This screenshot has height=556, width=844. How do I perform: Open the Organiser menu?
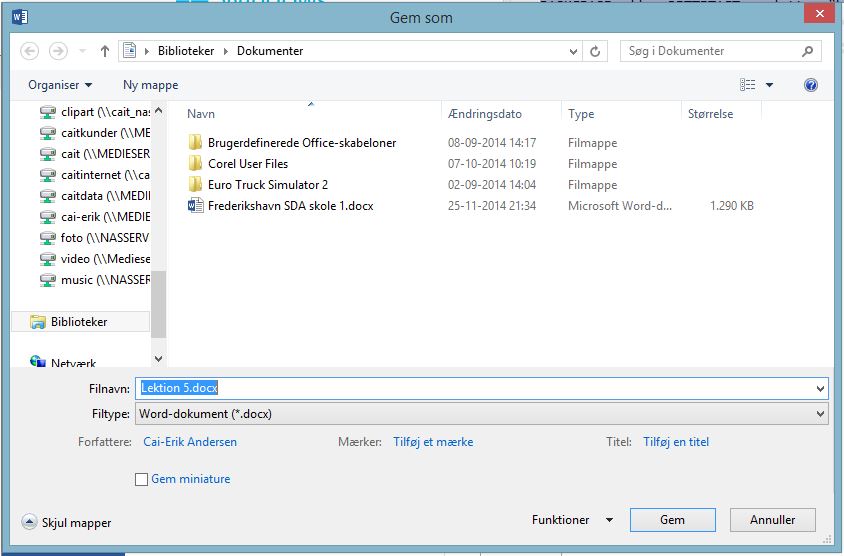point(60,85)
